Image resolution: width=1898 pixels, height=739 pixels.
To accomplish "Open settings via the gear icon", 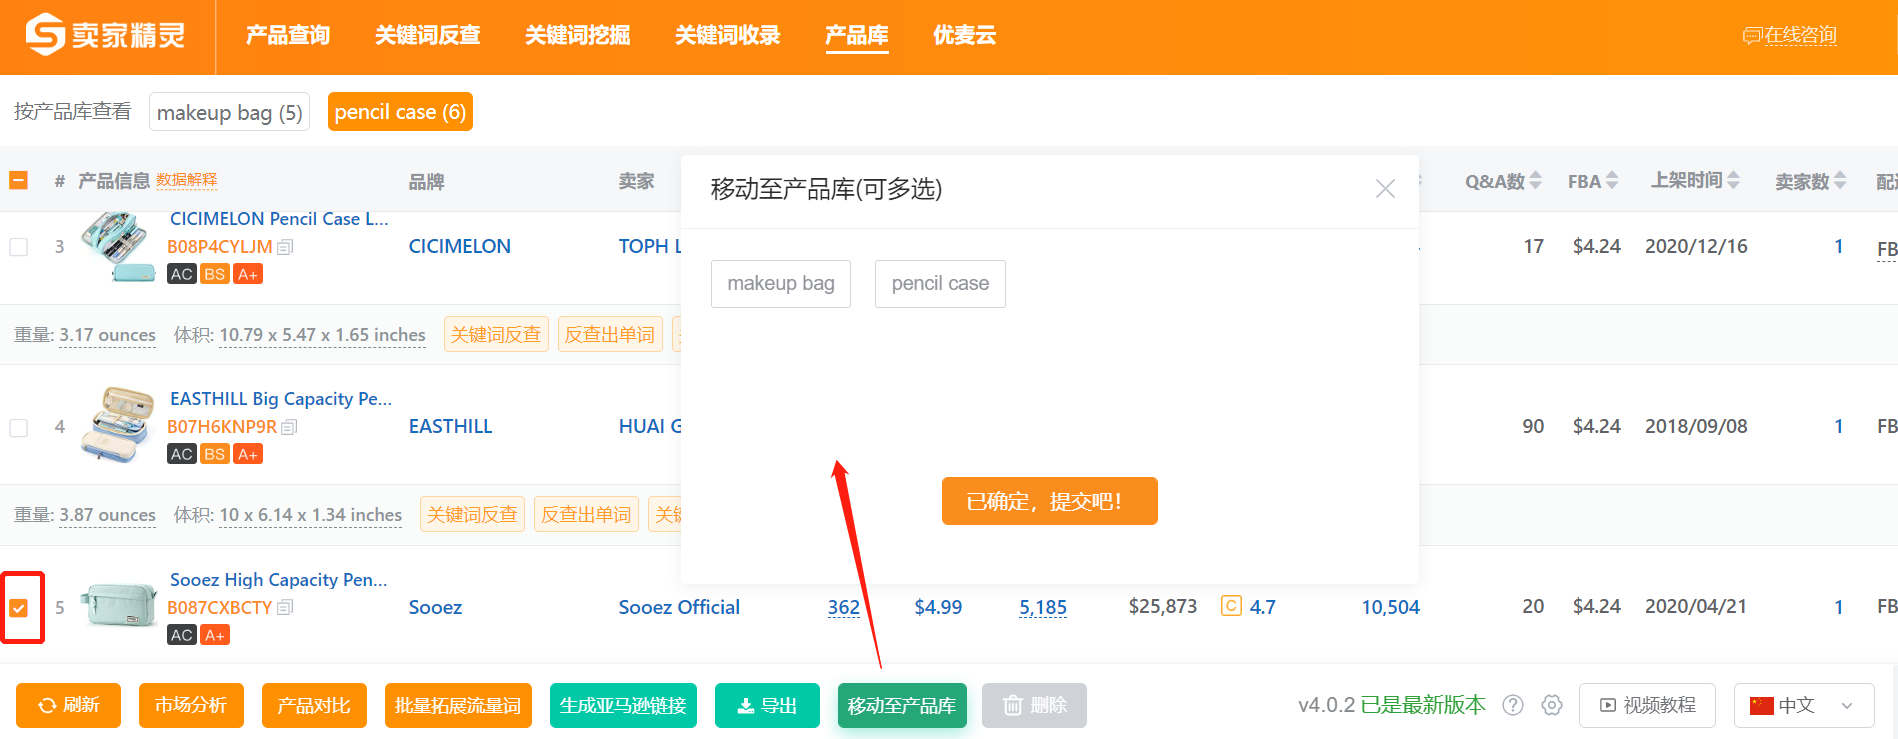I will tap(1552, 705).
